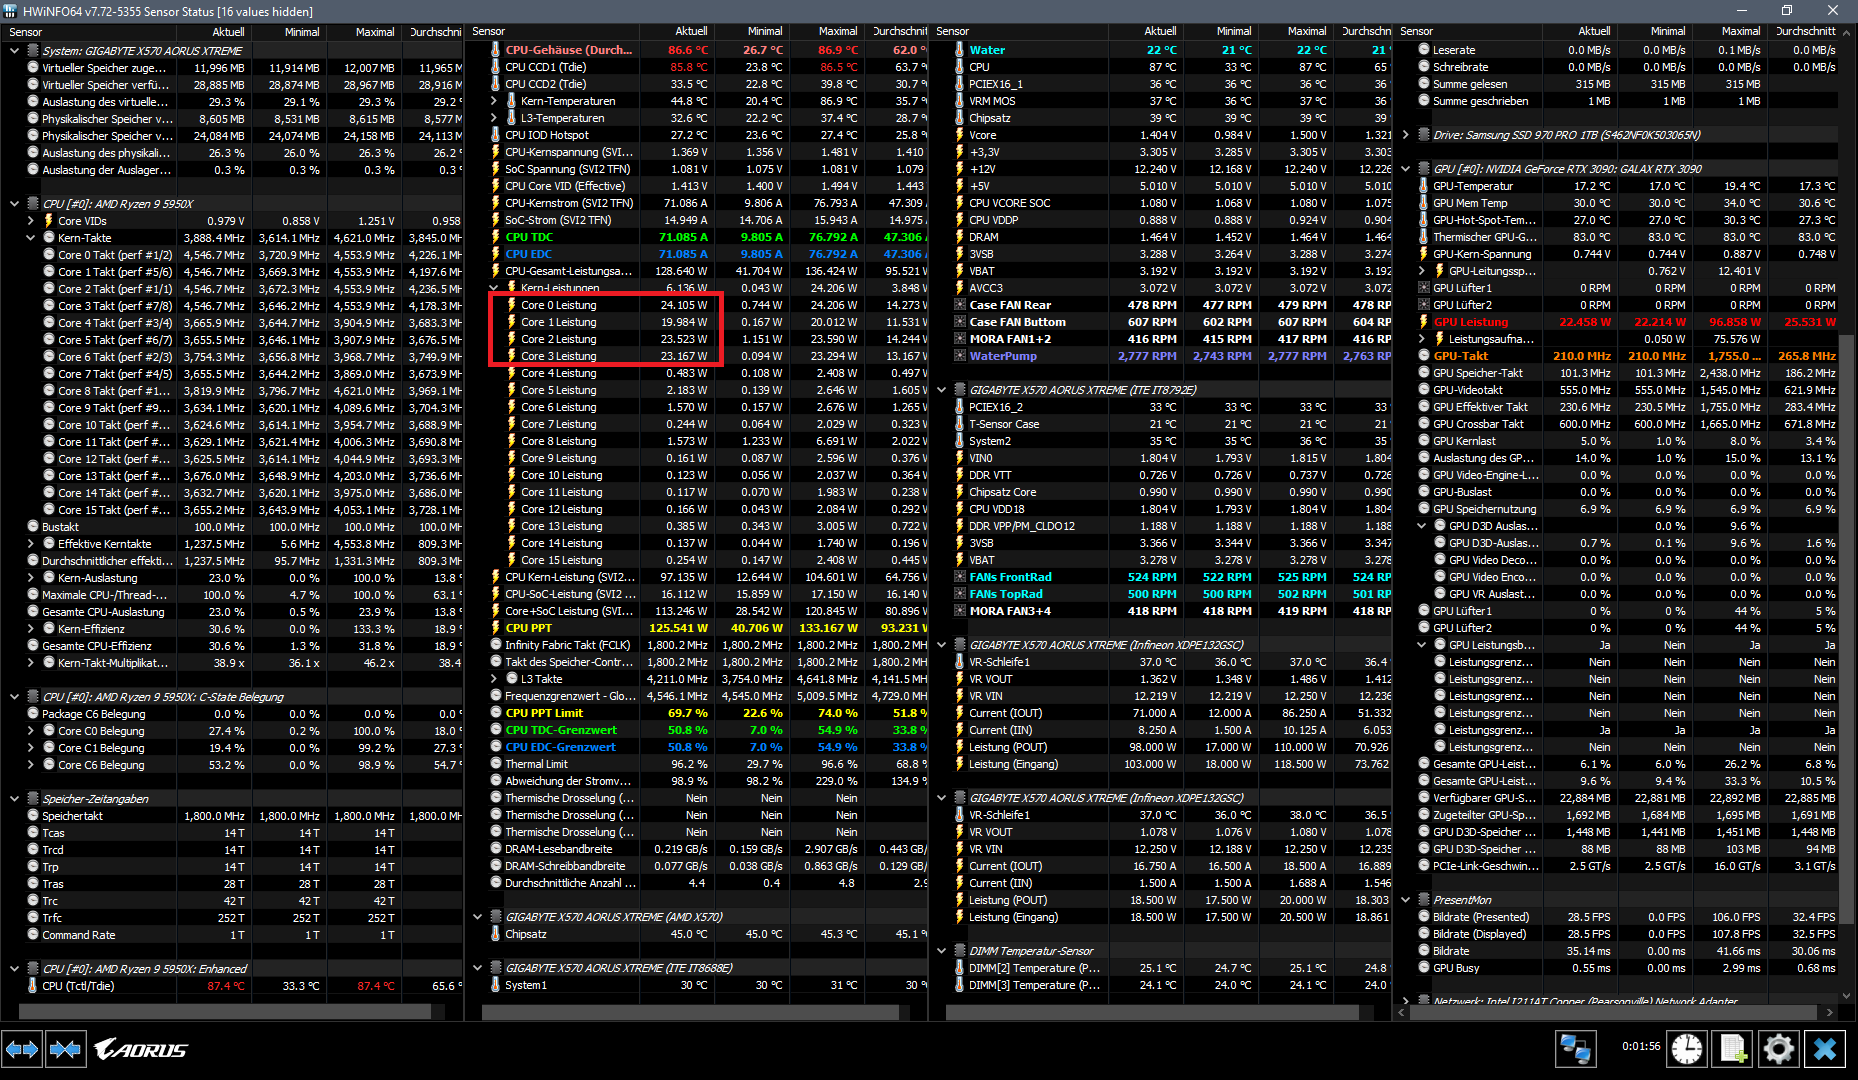Image resolution: width=1858 pixels, height=1080 pixels.
Task: Click second panel's Minimal column header
Action: point(751,32)
